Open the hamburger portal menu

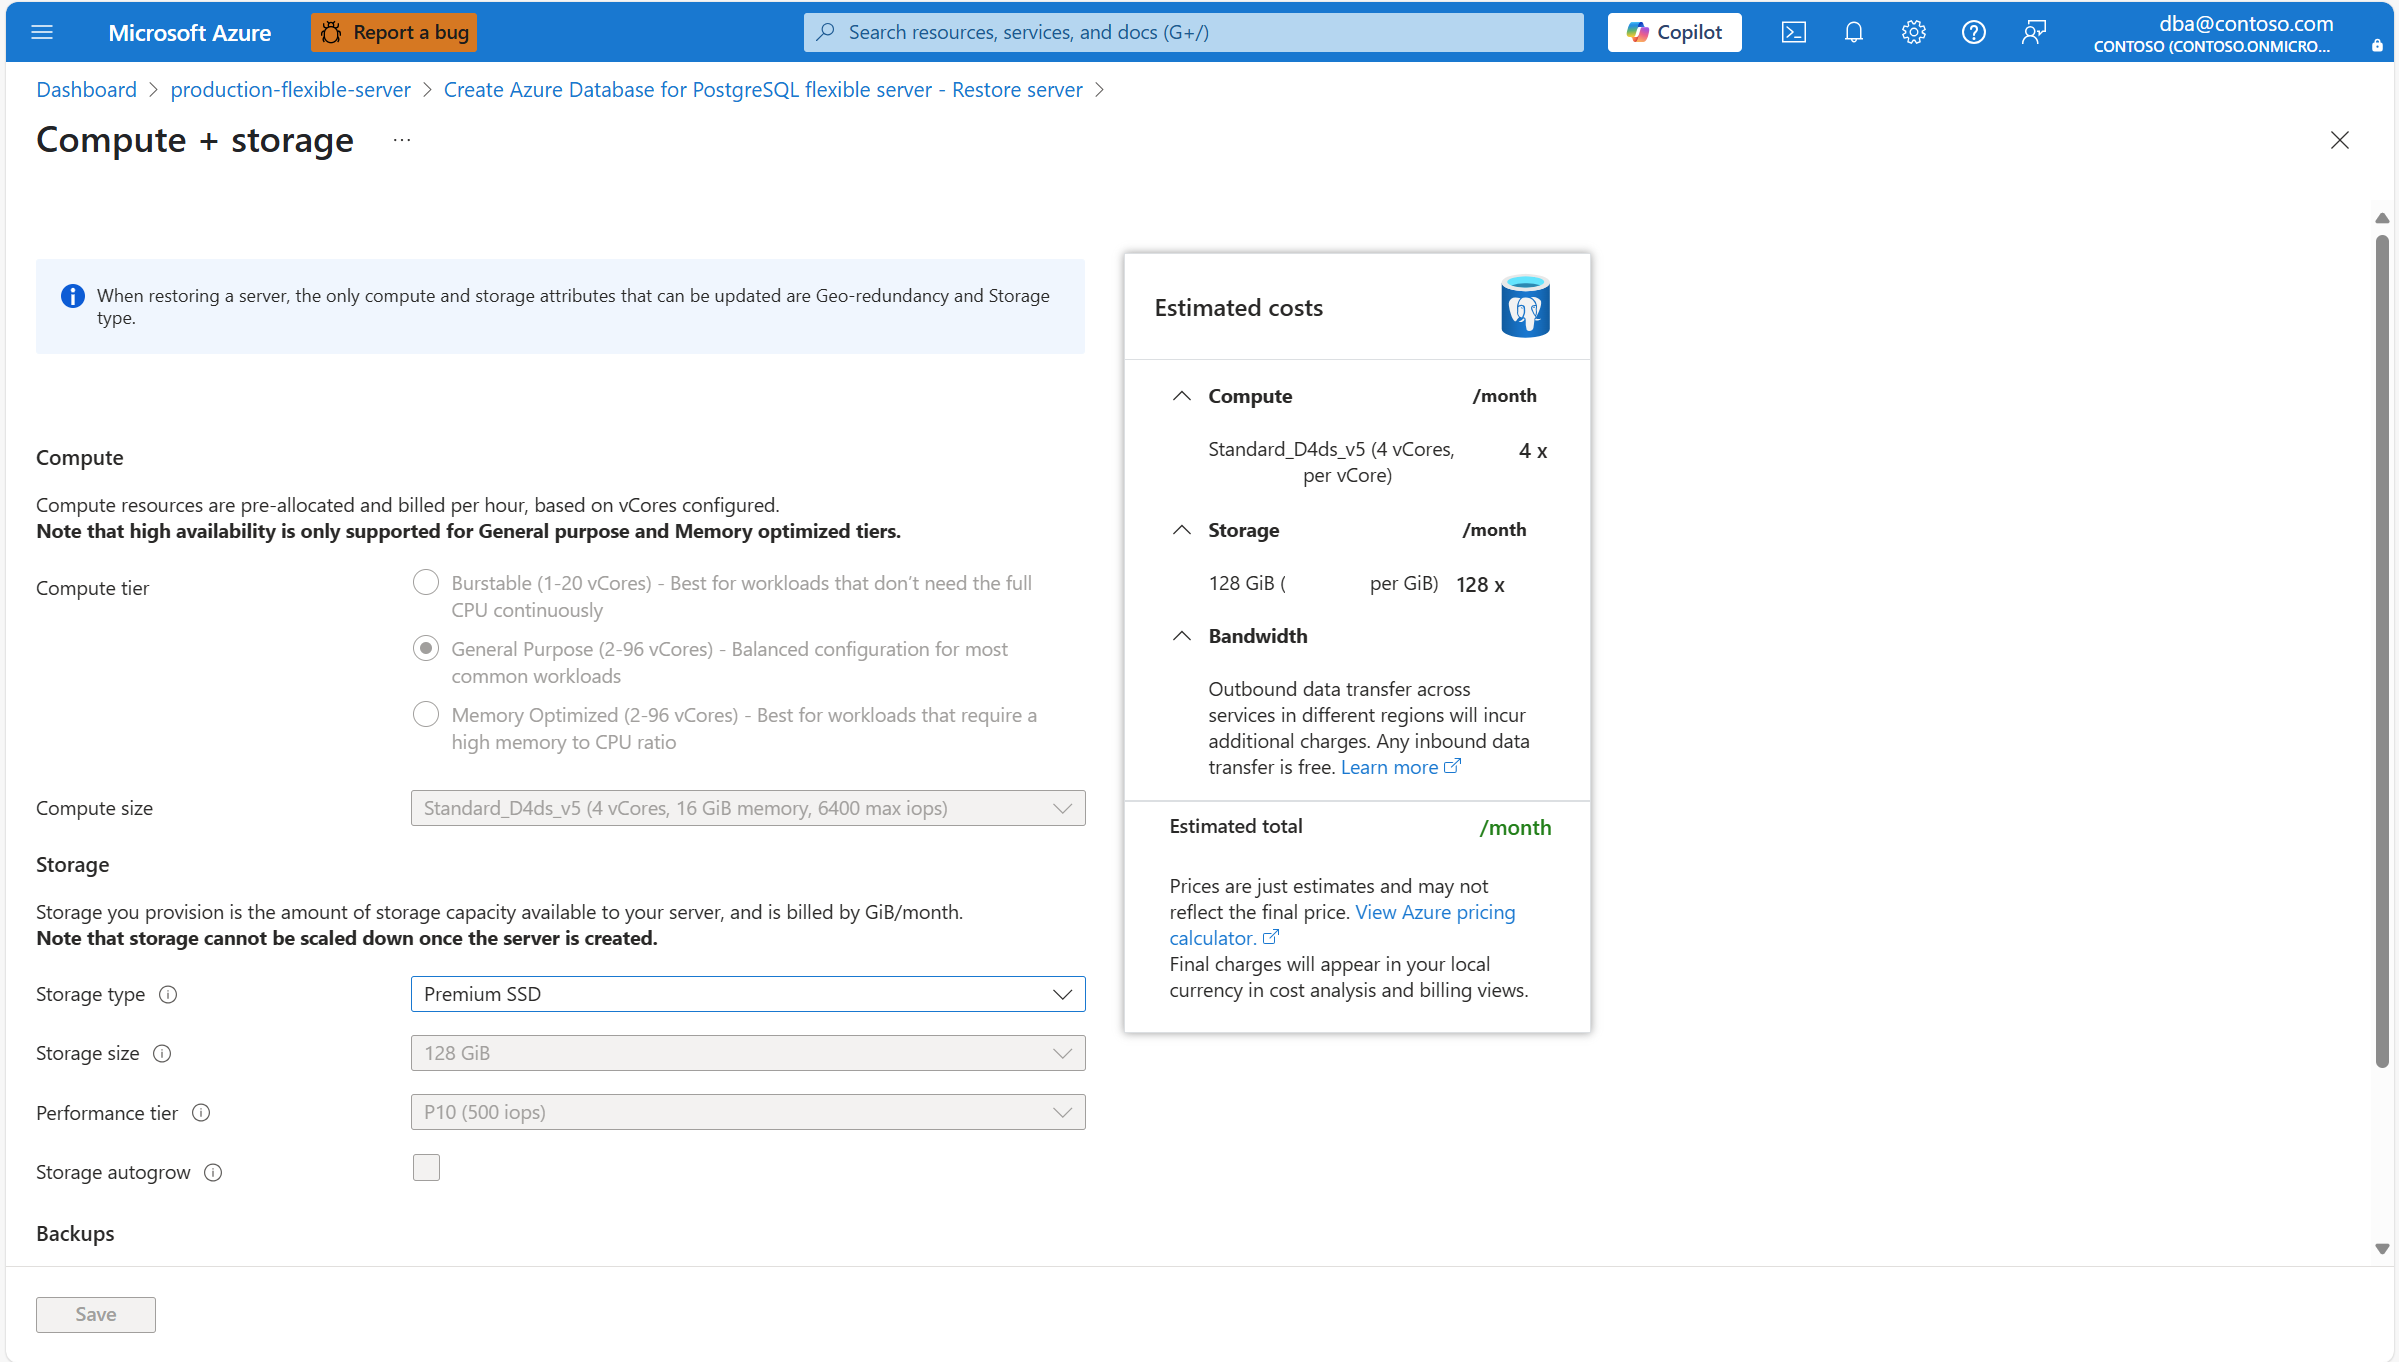tap(42, 32)
